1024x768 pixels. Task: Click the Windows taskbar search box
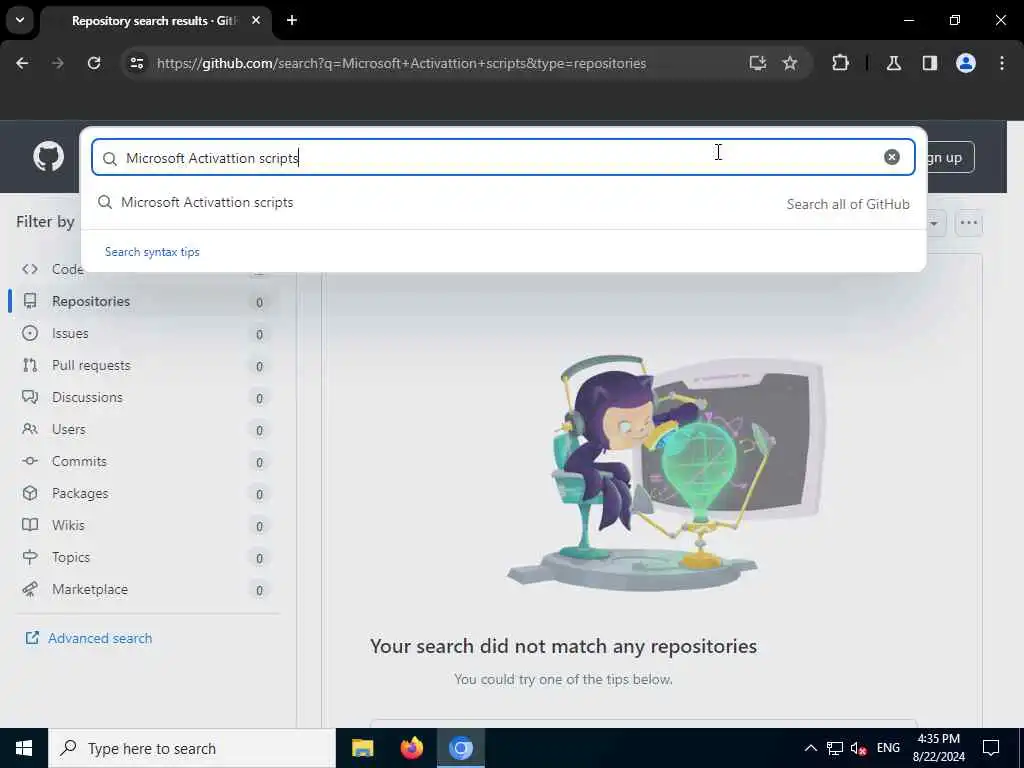point(192,748)
